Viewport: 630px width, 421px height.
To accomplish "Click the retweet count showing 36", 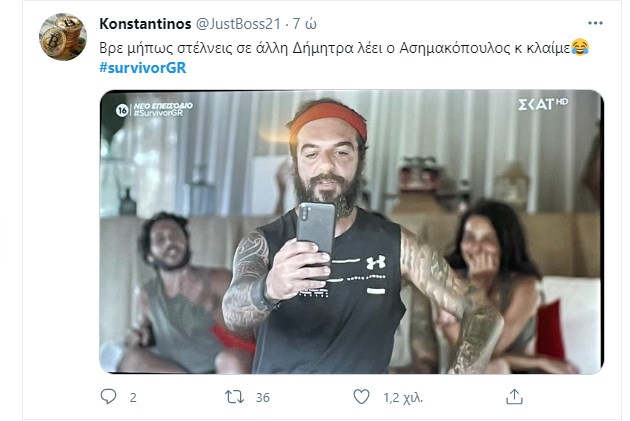I will 263,398.
